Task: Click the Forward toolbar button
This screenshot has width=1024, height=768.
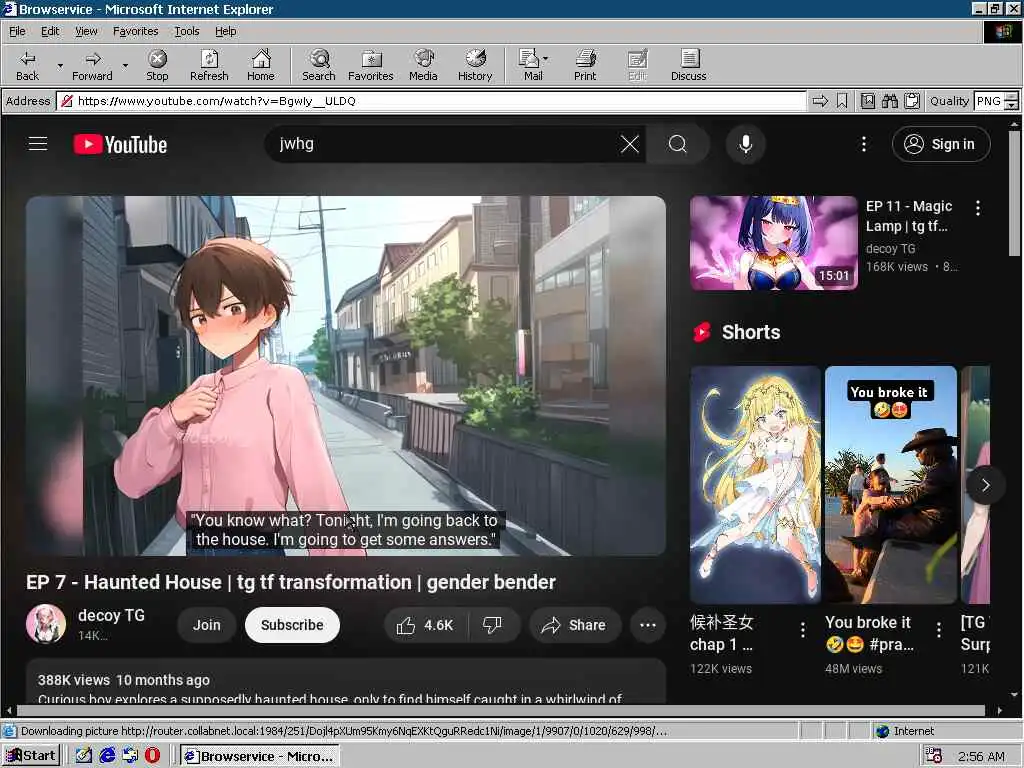Action: [92, 65]
